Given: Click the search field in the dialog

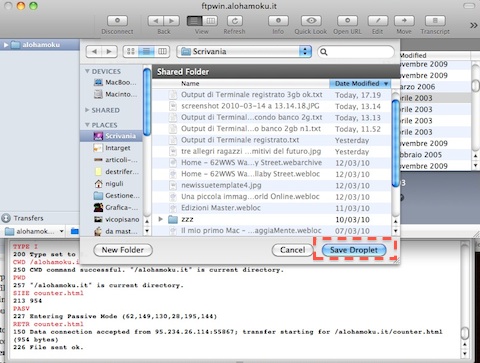Looking at the screenshot, I should click(x=356, y=52).
